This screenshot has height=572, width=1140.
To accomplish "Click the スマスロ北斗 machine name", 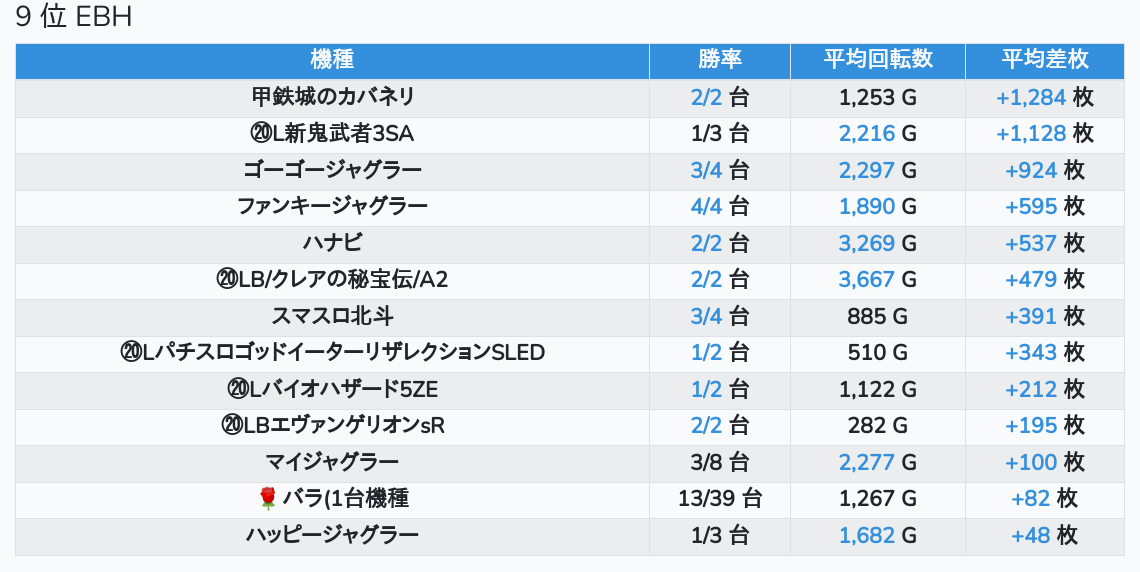I will (x=332, y=316).
